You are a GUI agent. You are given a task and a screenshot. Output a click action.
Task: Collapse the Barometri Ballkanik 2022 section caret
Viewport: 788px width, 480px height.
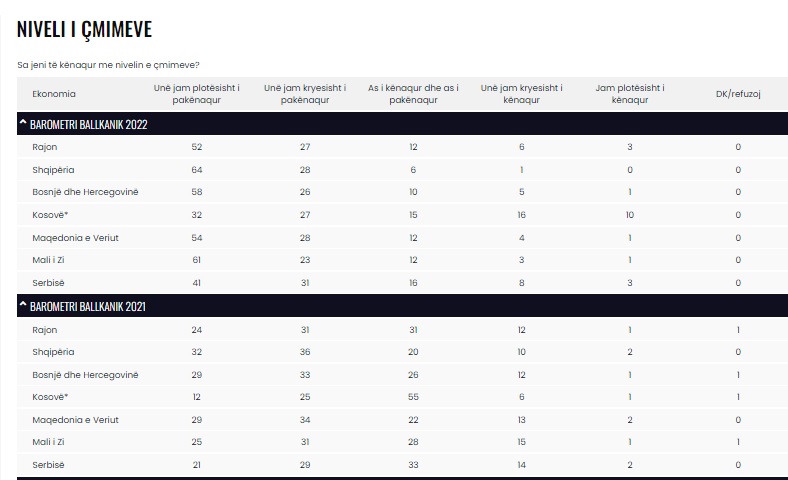click(22, 124)
